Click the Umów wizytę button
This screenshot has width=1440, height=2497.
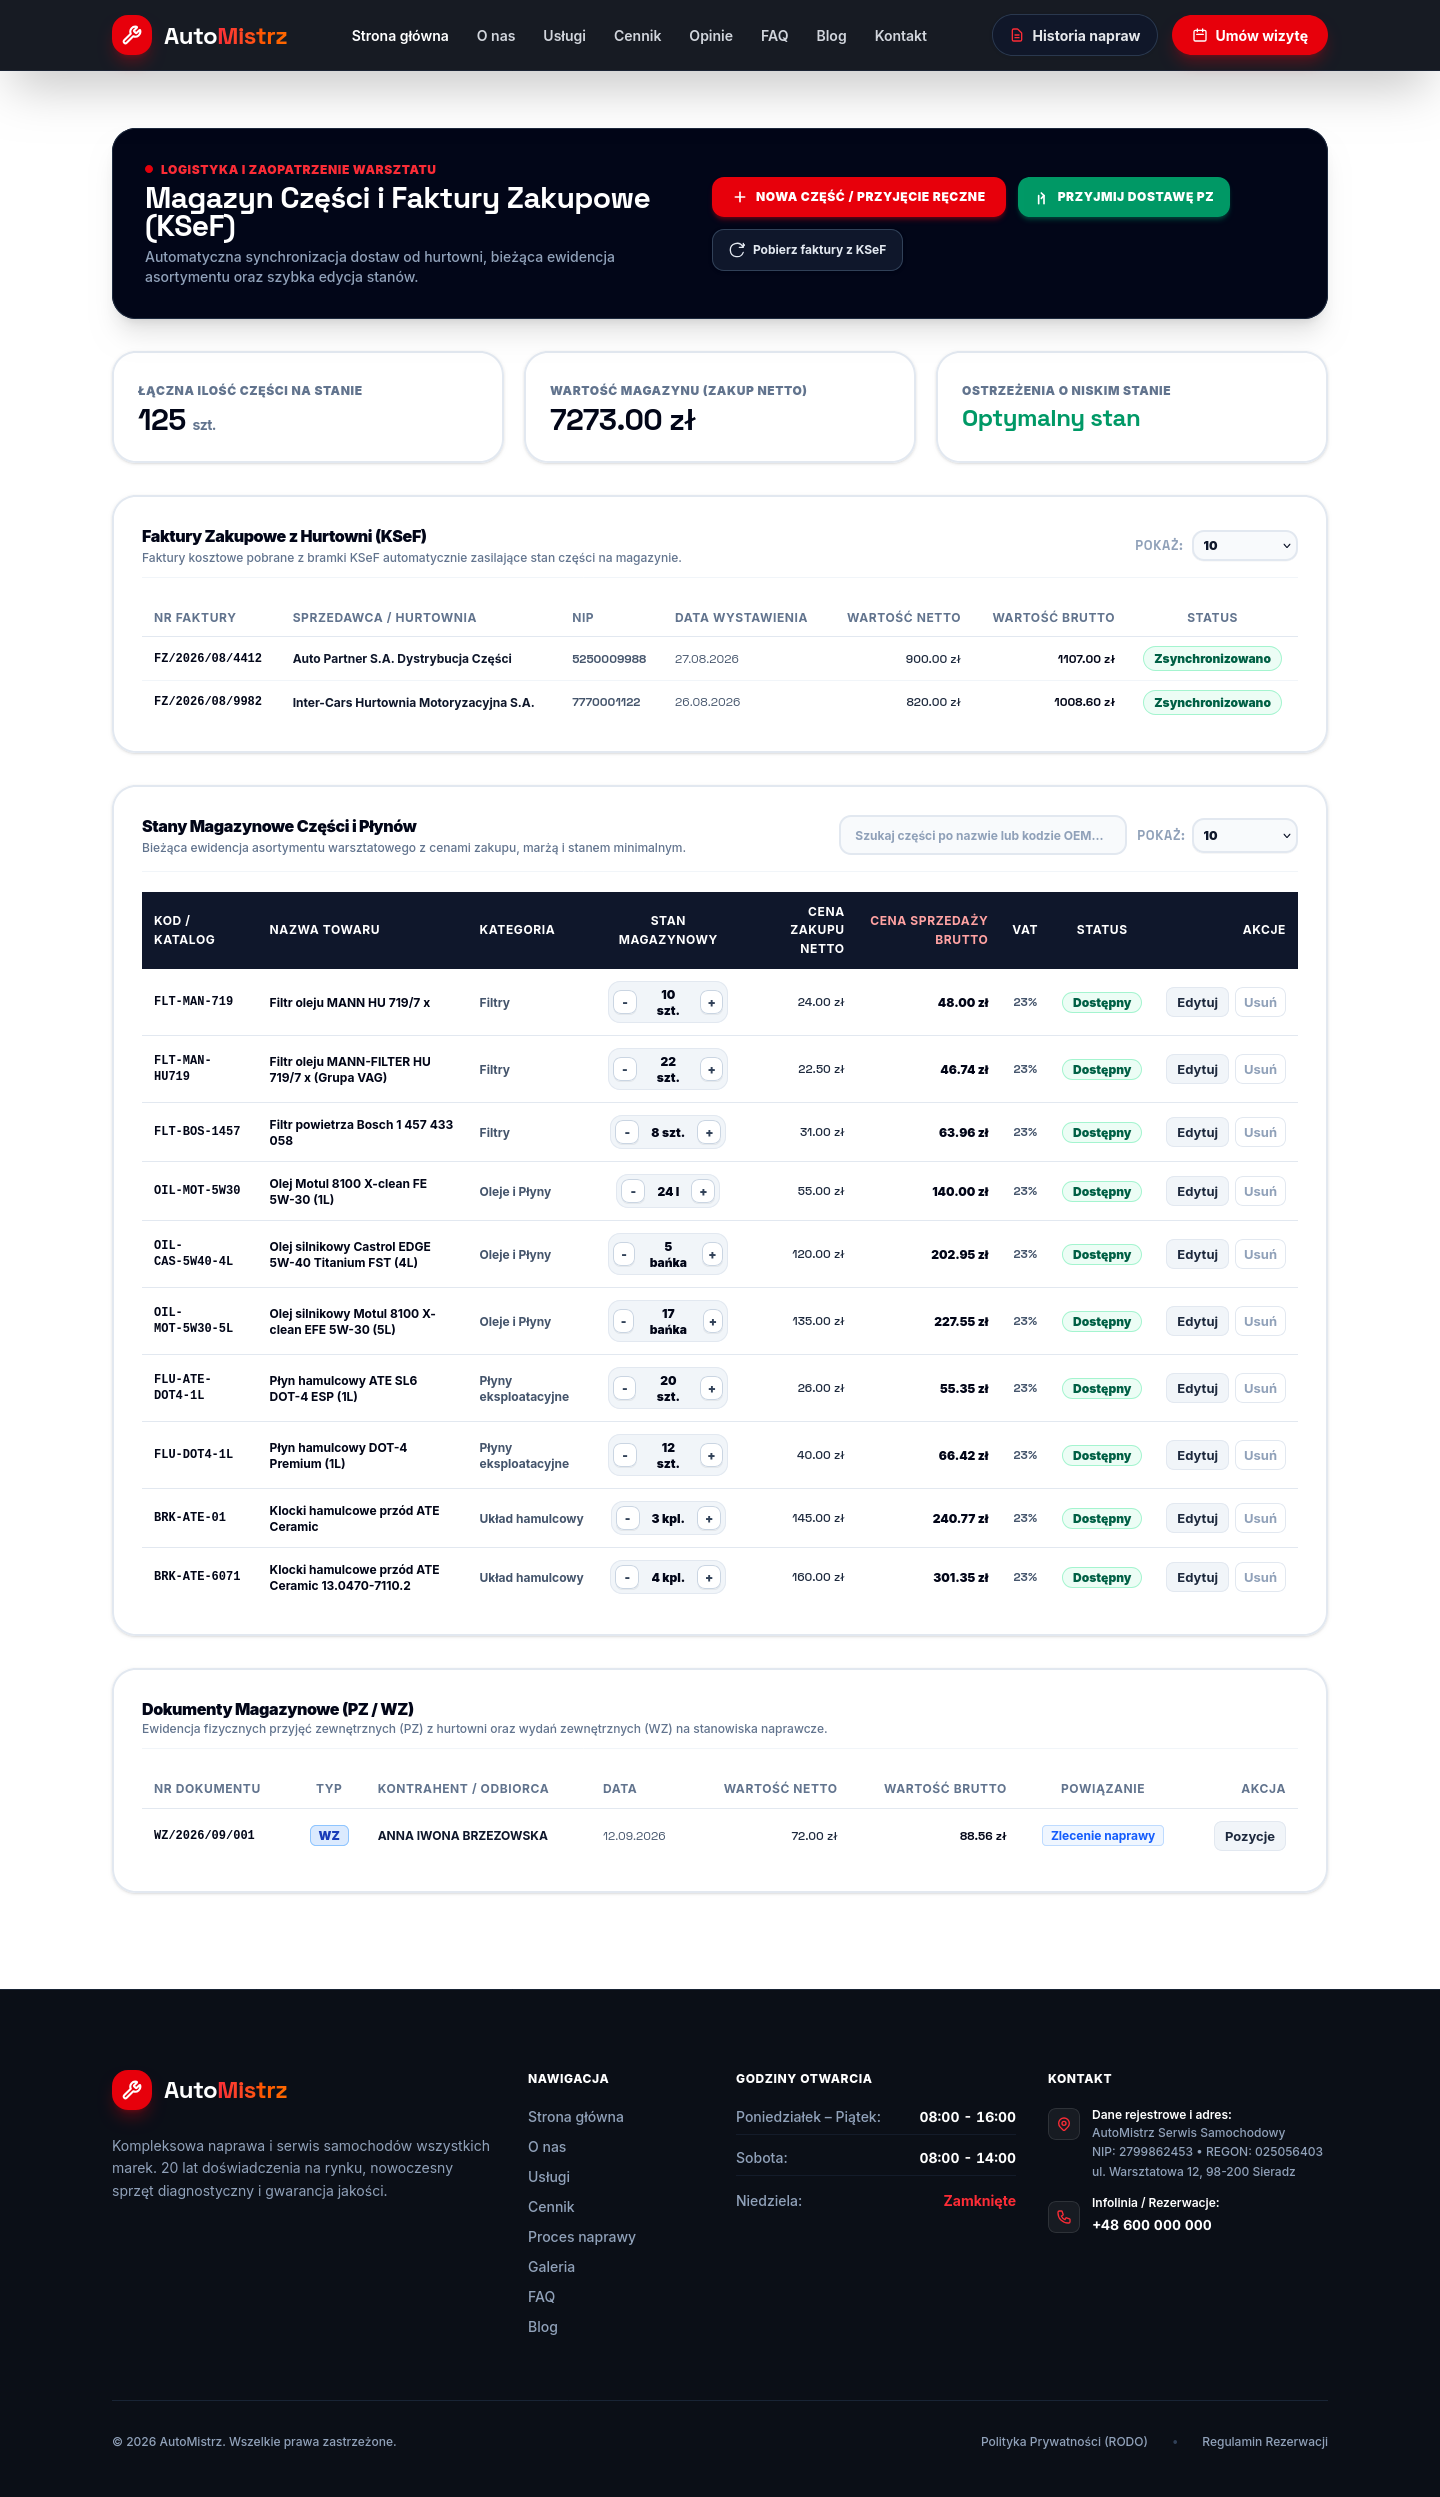click(1249, 36)
